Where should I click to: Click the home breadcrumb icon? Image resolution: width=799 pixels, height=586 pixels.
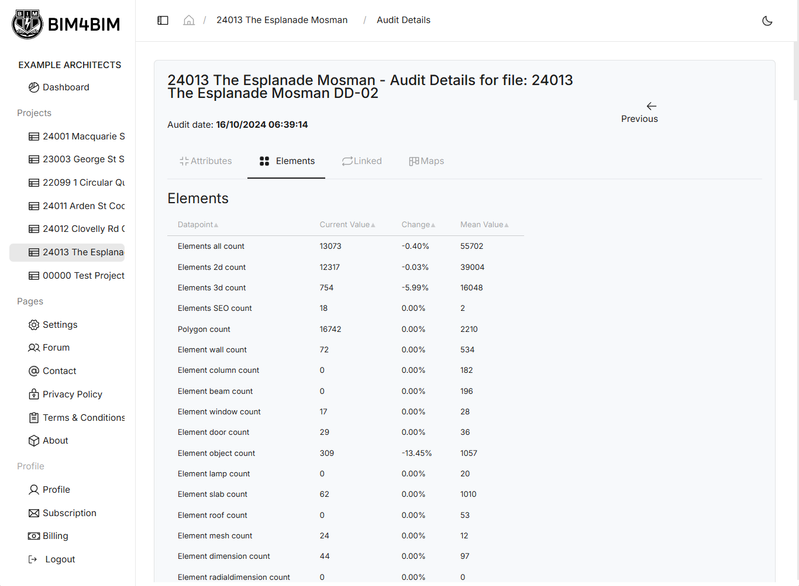[x=189, y=20]
